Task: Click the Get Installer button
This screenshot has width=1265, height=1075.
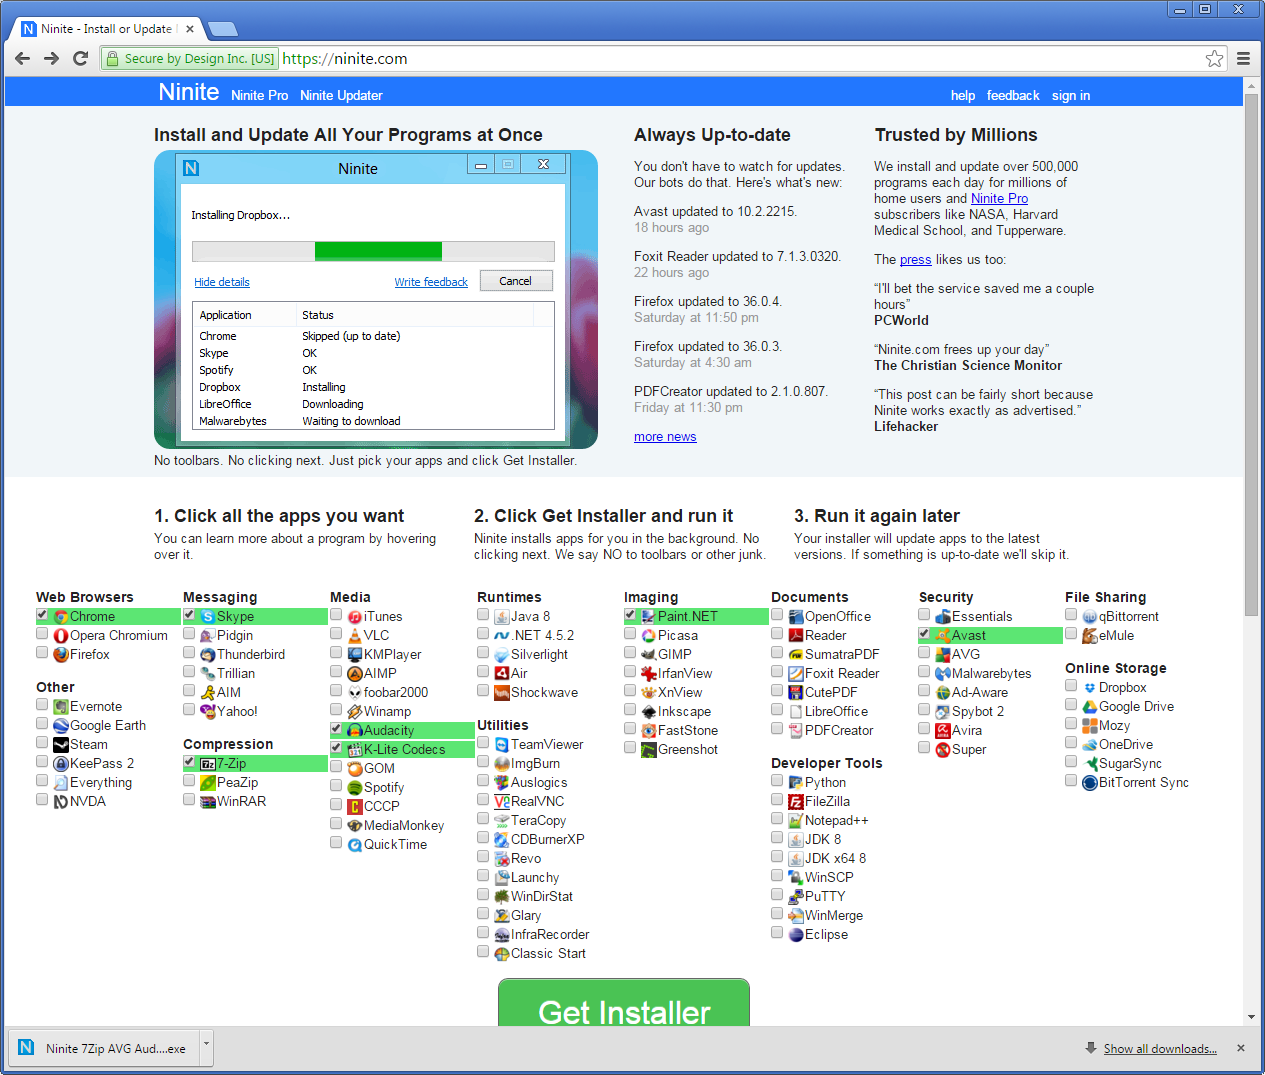Action: click(x=623, y=1013)
